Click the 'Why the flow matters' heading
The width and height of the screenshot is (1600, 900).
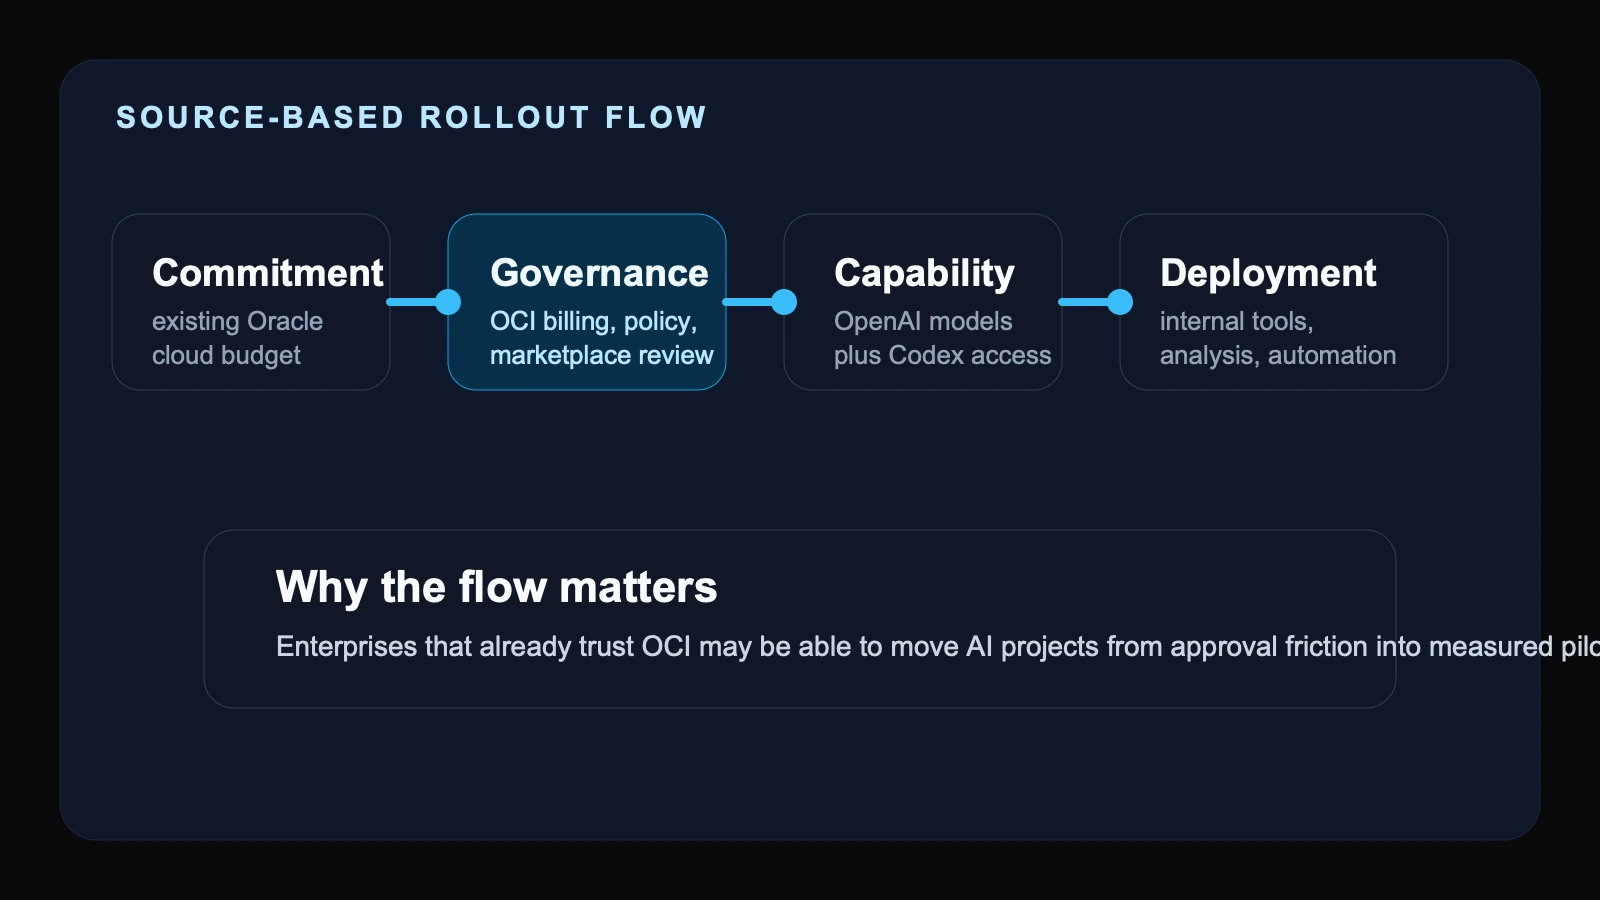click(497, 587)
